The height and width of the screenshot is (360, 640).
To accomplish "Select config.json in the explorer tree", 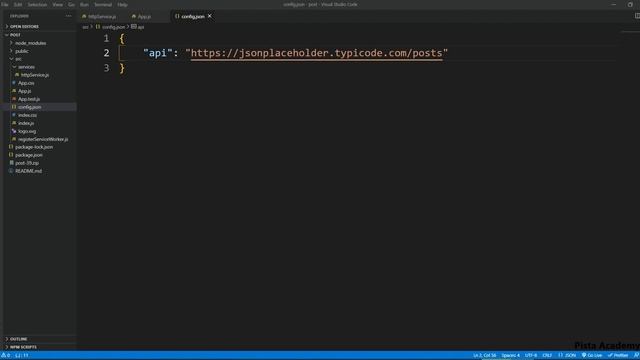I will [29, 107].
